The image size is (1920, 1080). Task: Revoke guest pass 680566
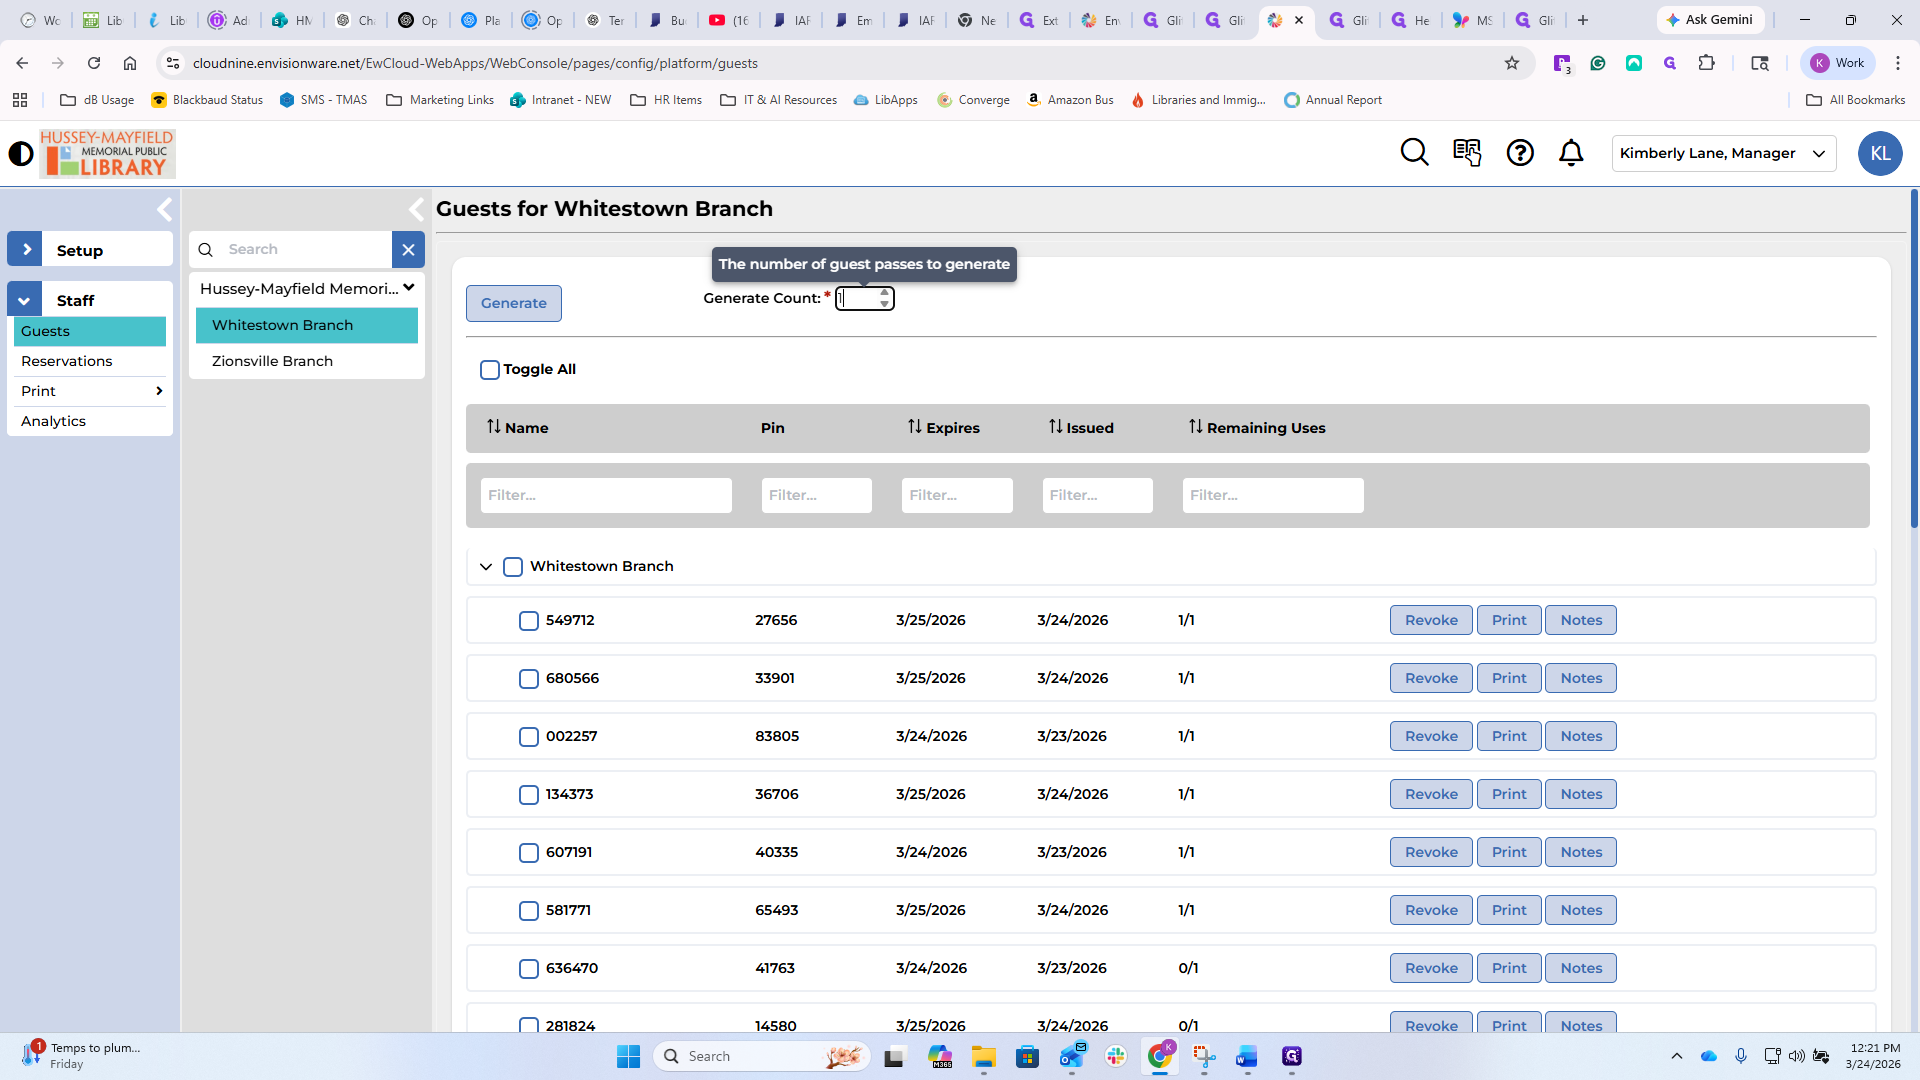1431,678
